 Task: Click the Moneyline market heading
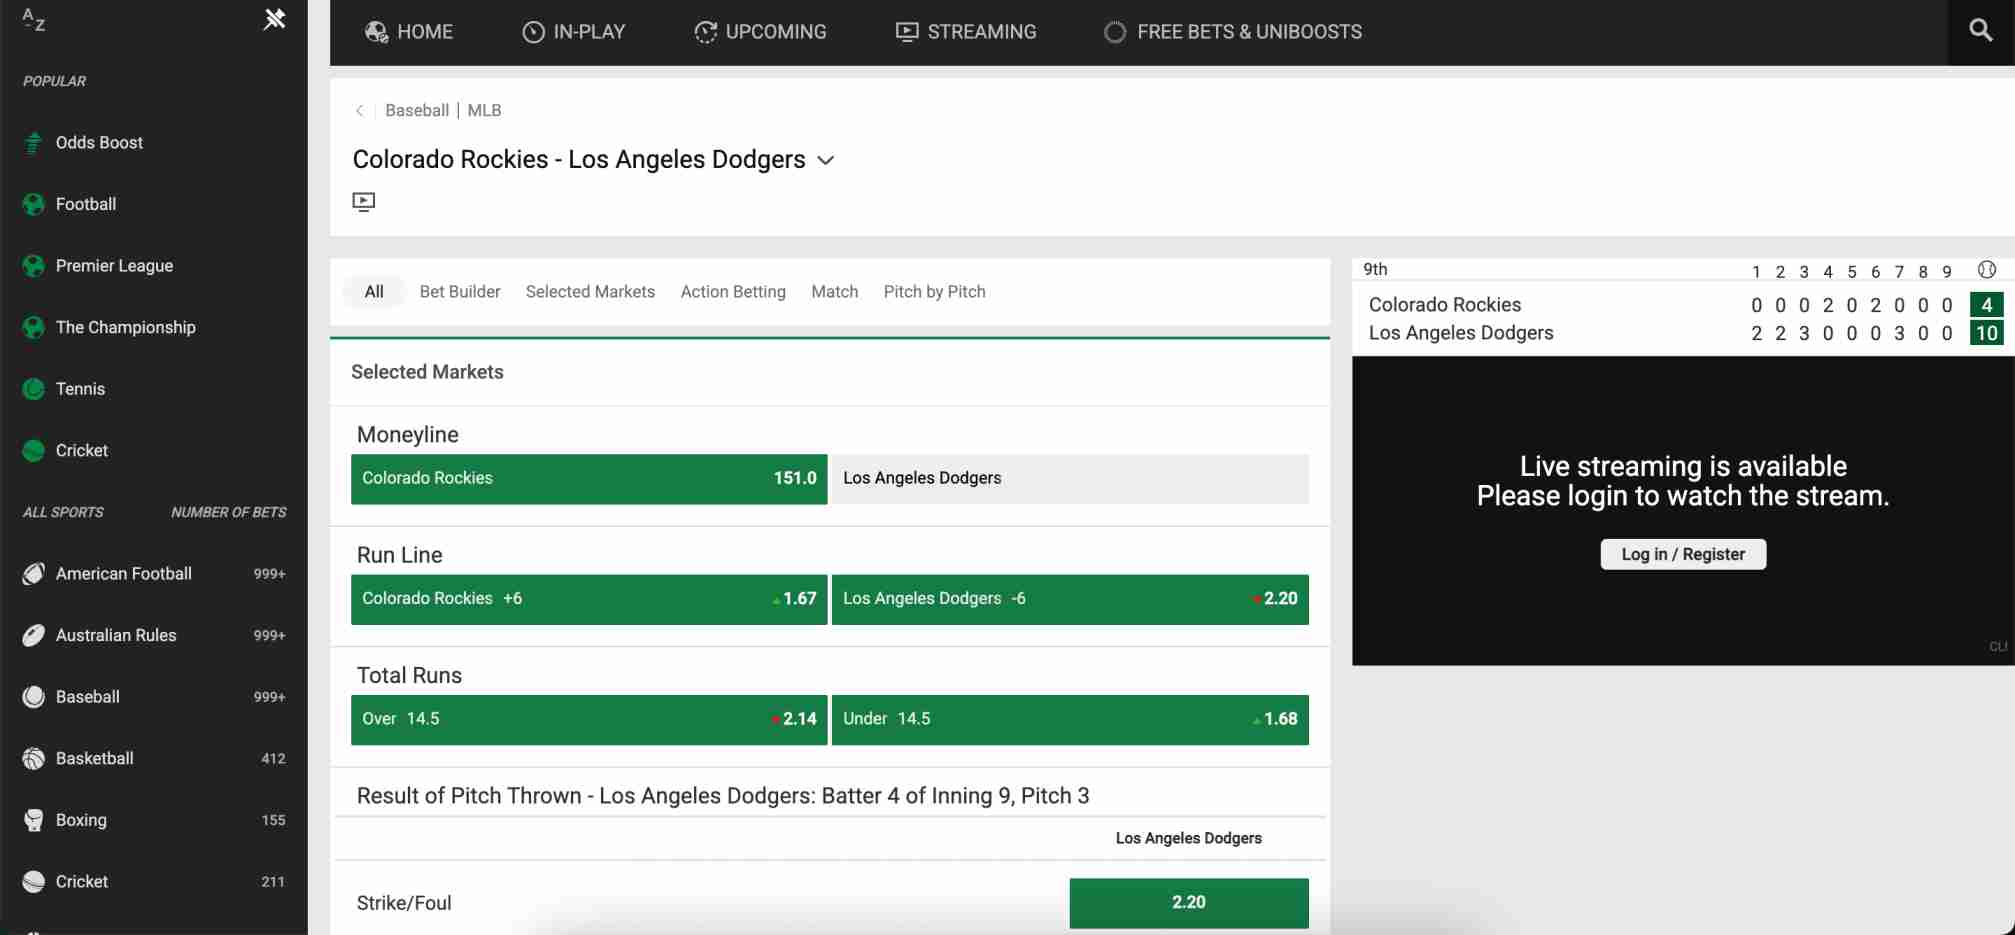coord(408,435)
